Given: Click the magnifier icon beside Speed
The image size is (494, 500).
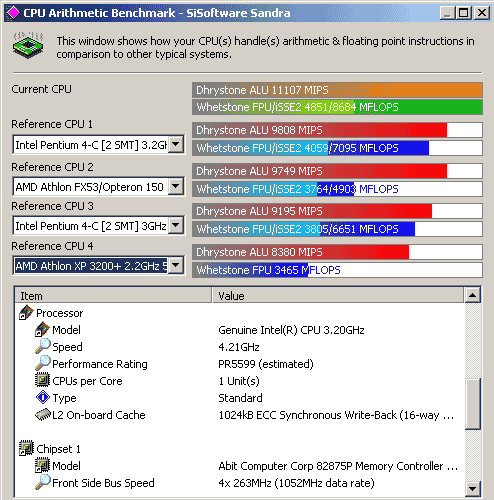Looking at the screenshot, I should click(x=43, y=346).
